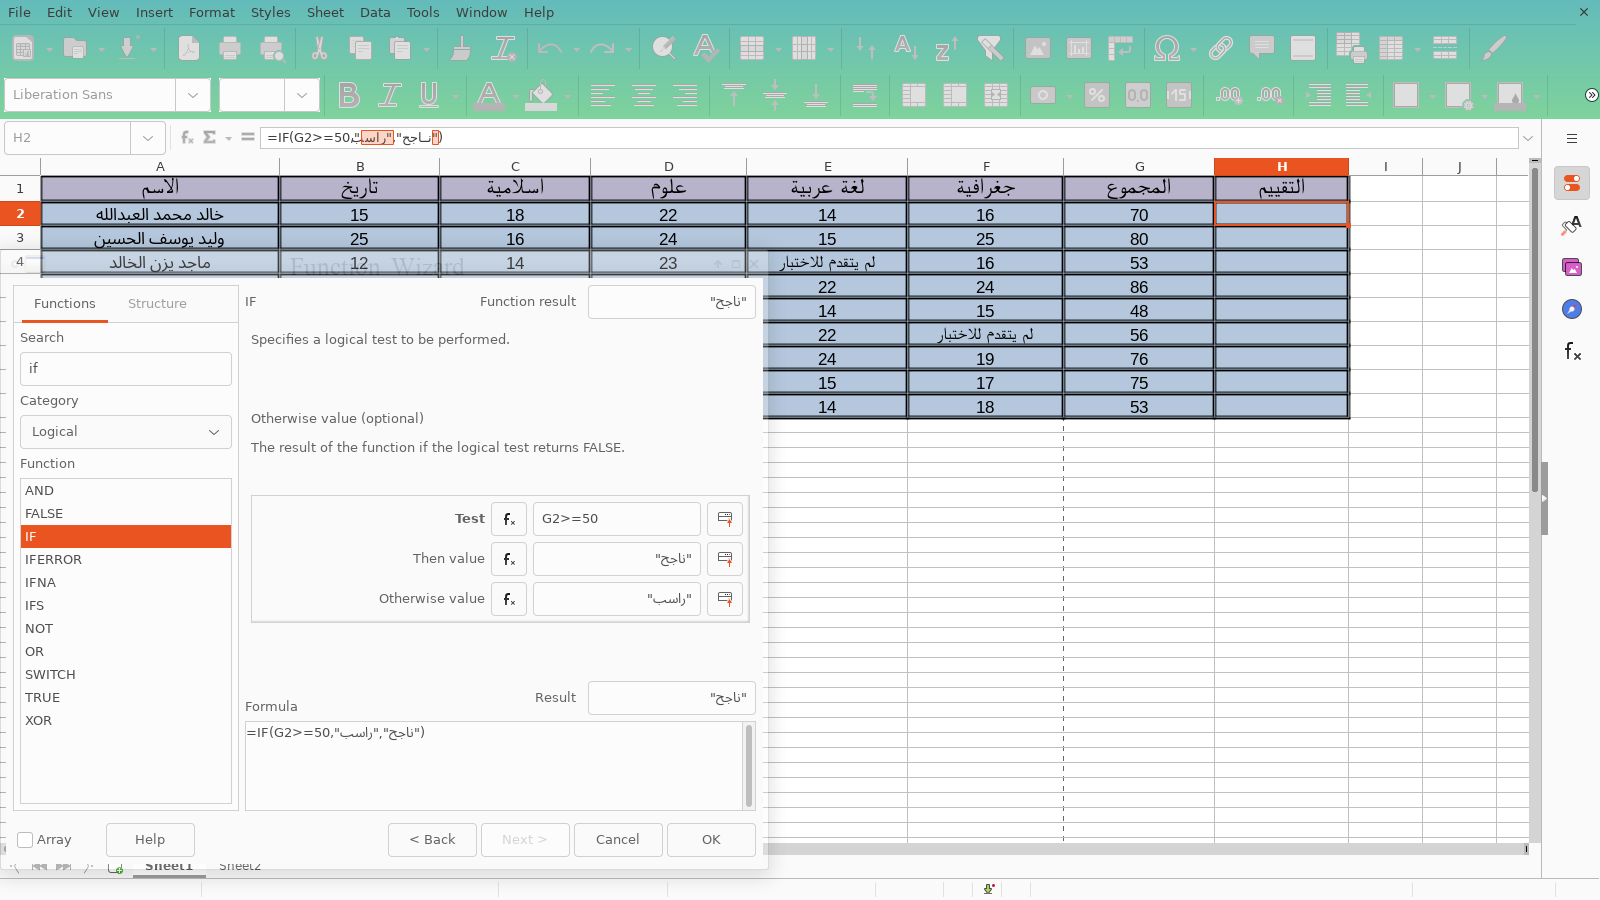
Task: Click the background fill color swatch
Action: (541, 95)
